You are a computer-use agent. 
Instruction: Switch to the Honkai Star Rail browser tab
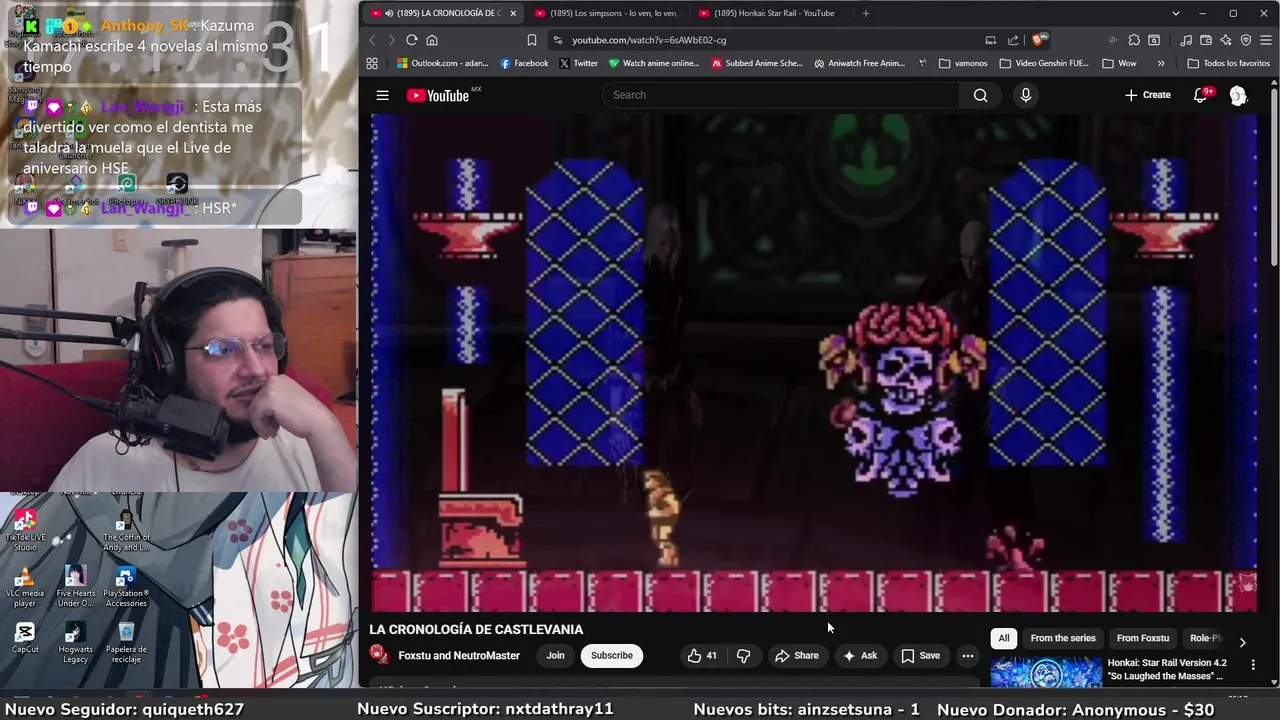click(x=770, y=13)
